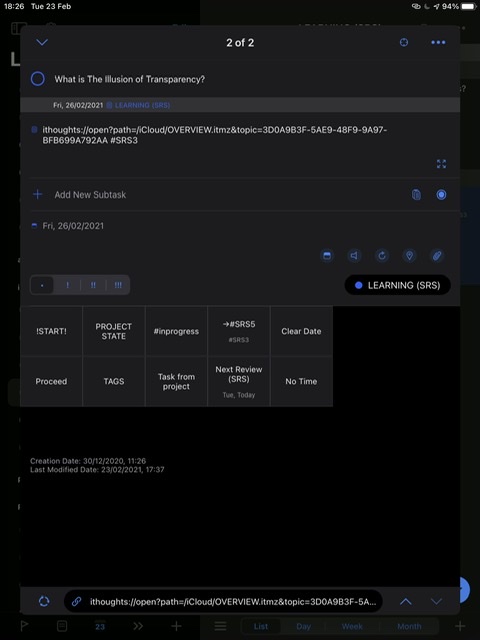Tap the calendar date picker icon
This screenshot has height=640, width=480.
pyautogui.click(x=327, y=256)
